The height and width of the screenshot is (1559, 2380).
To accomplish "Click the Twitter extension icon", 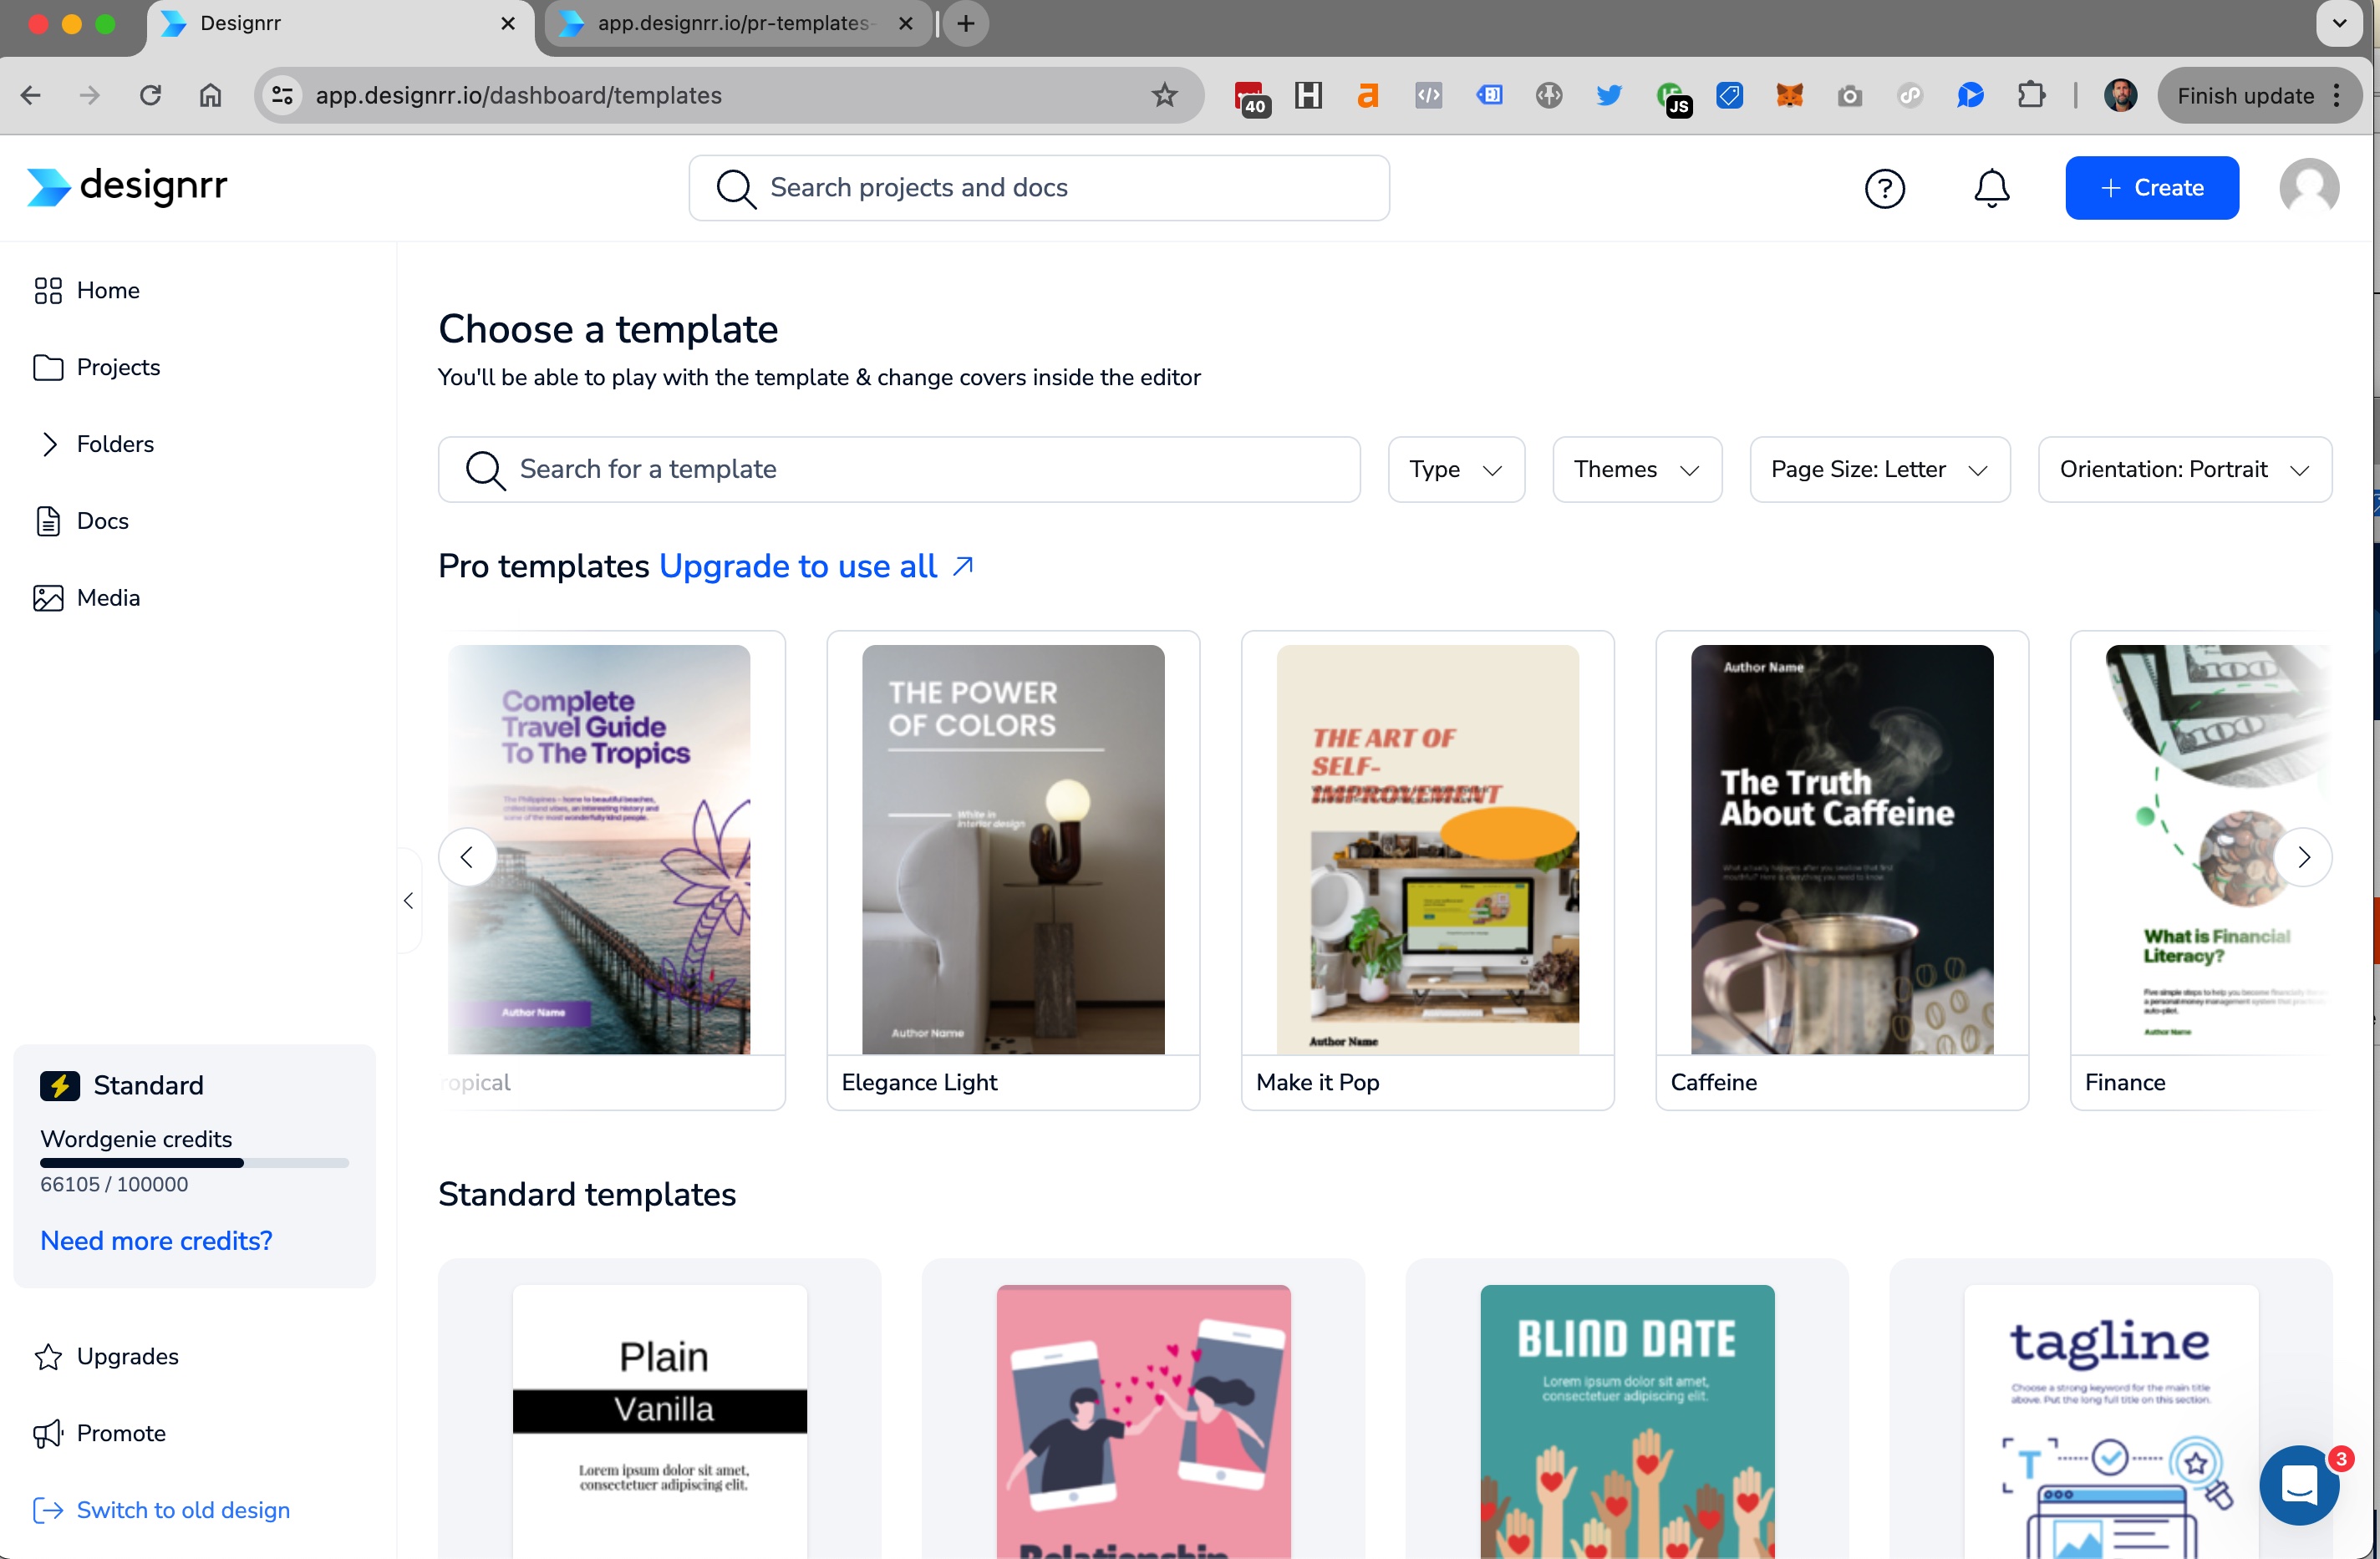I will (x=1609, y=95).
